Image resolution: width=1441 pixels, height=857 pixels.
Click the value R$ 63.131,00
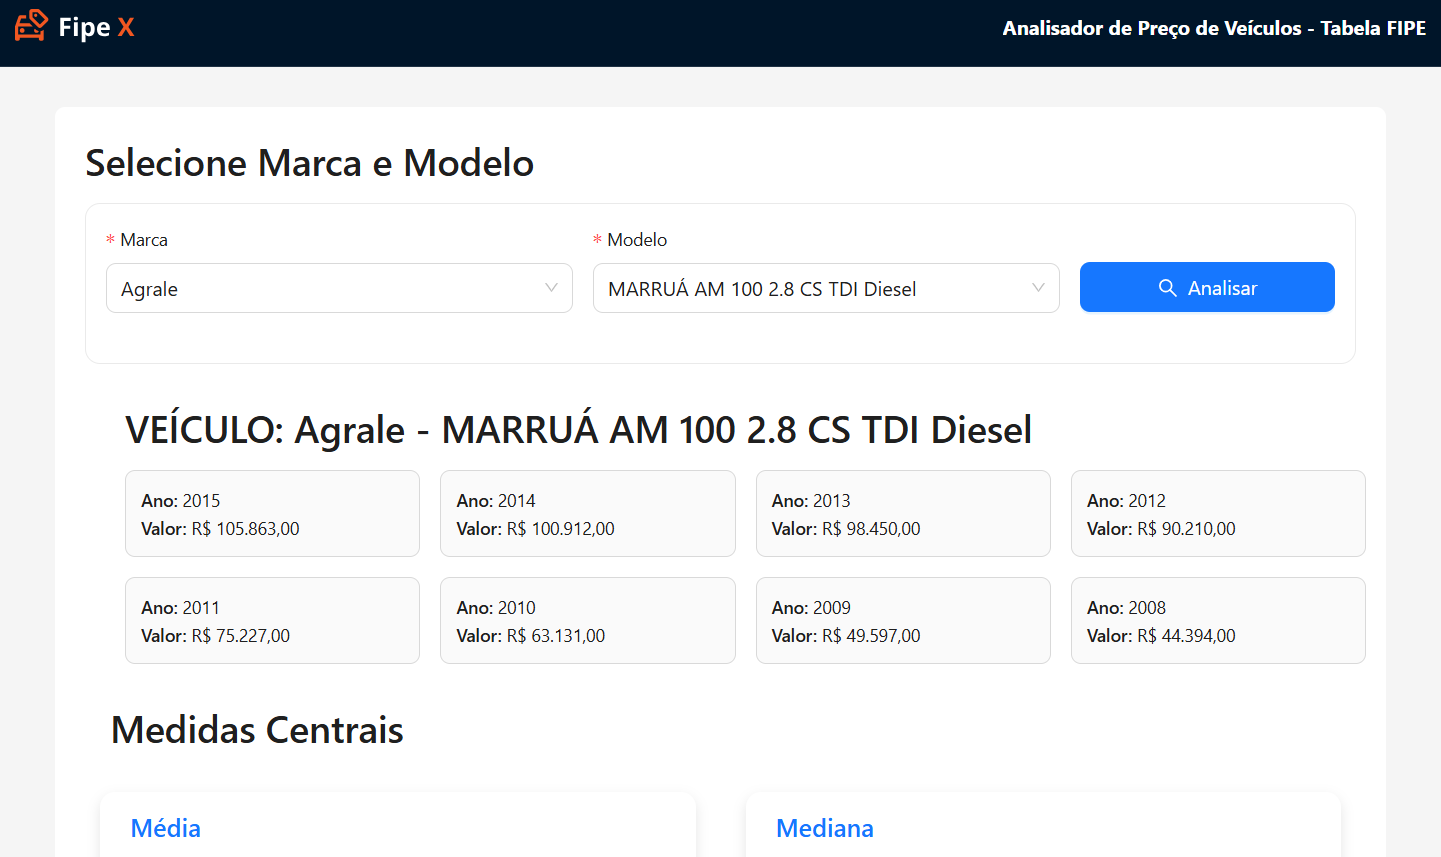(x=556, y=636)
